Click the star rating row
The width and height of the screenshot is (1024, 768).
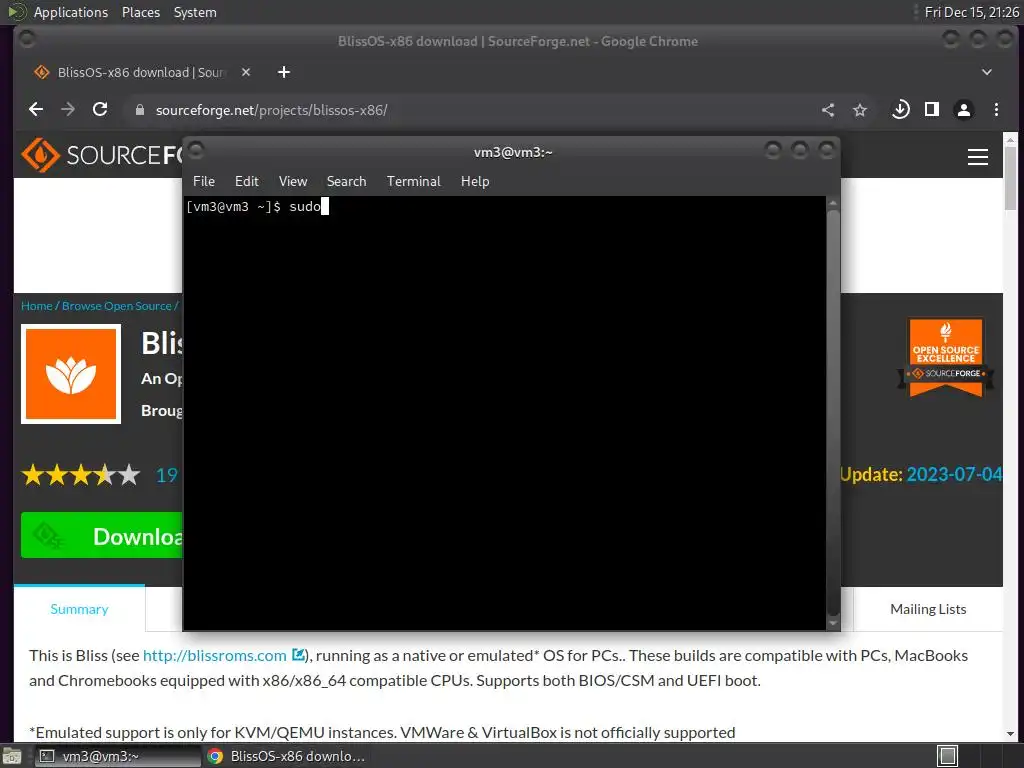81,475
